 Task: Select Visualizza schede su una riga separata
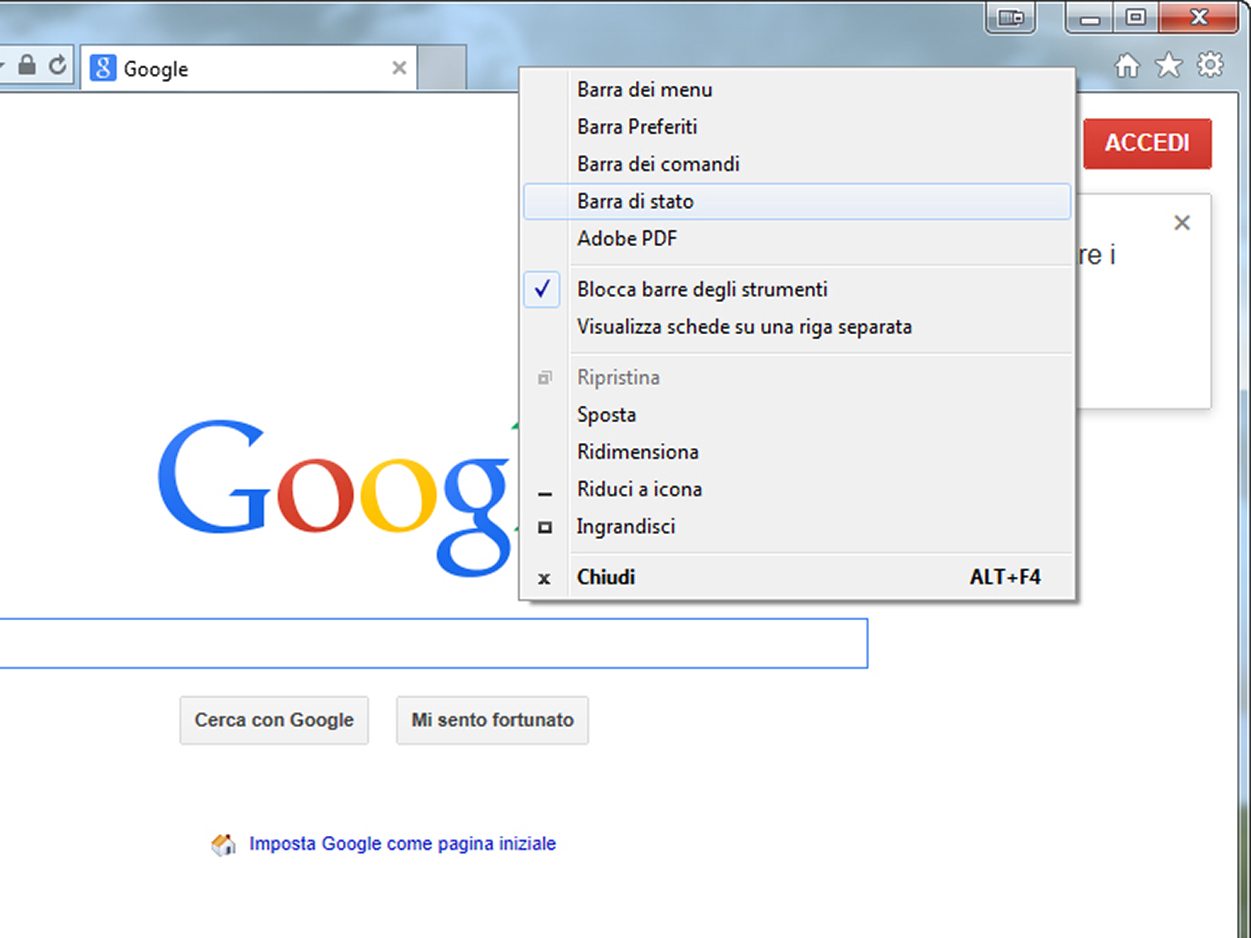click(743, 327)
